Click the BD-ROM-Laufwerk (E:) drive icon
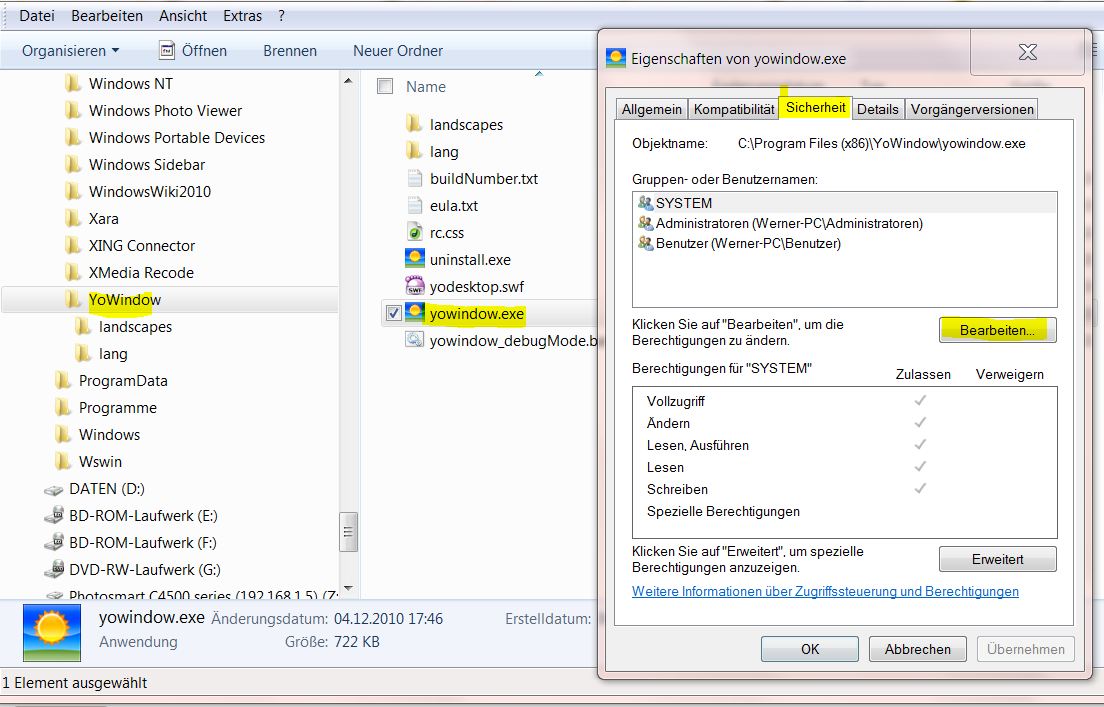This screenshot has height=707, width=1104. 54,516
